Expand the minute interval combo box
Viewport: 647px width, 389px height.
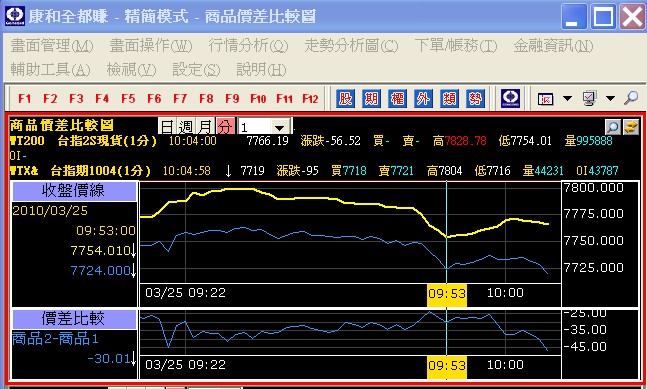pyautogui.click(x=280, y=127)
